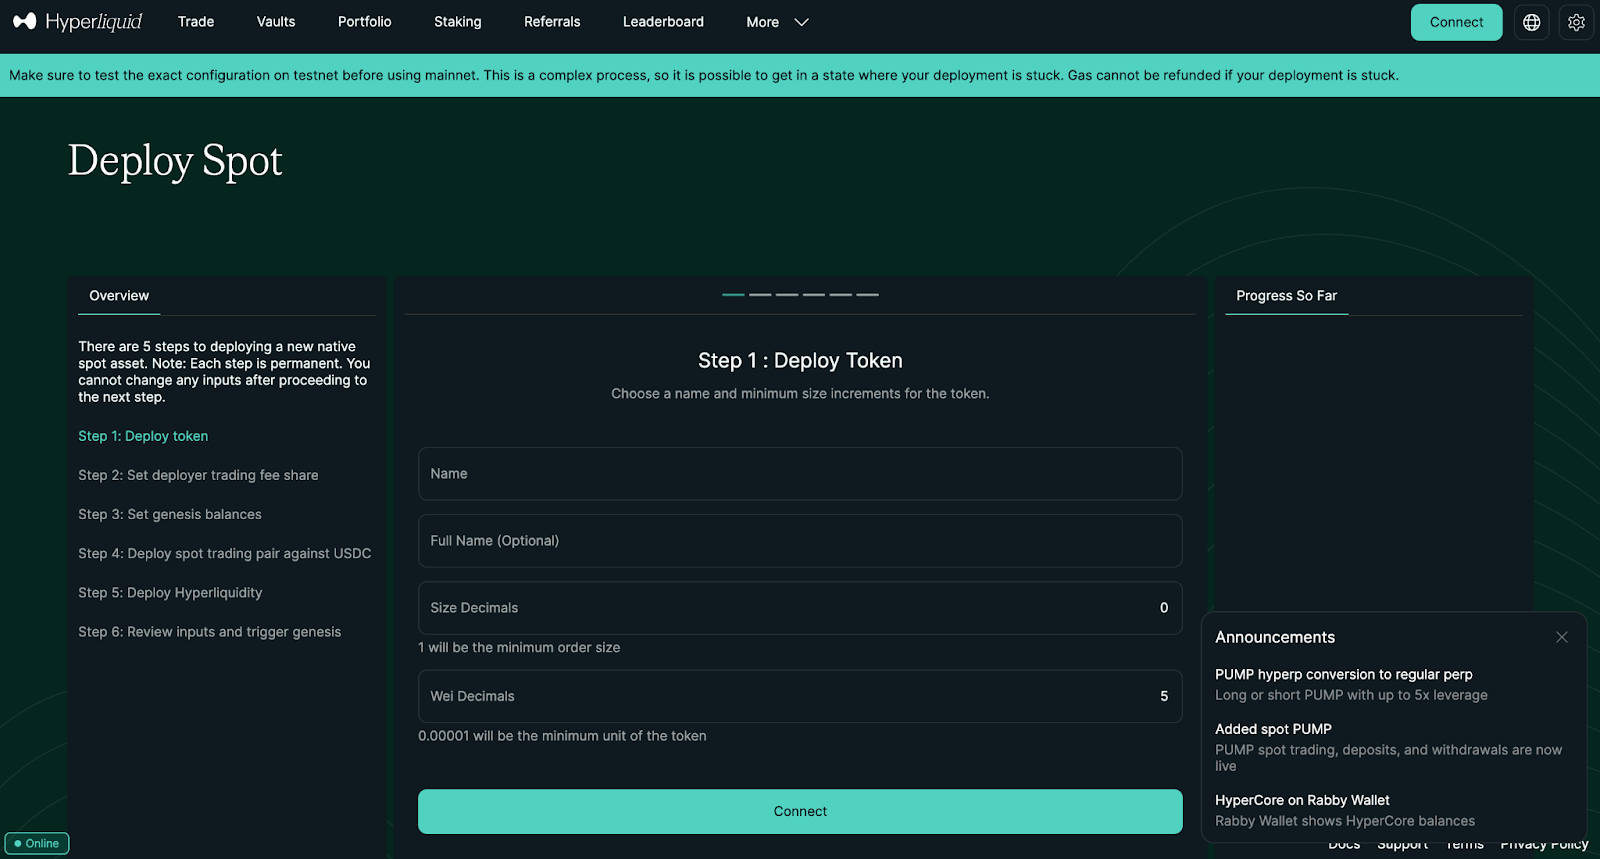Click the testnet warning banner text
Image resolution: width=1600 pixels, height=859 pixels.
[x=704, y=75]
